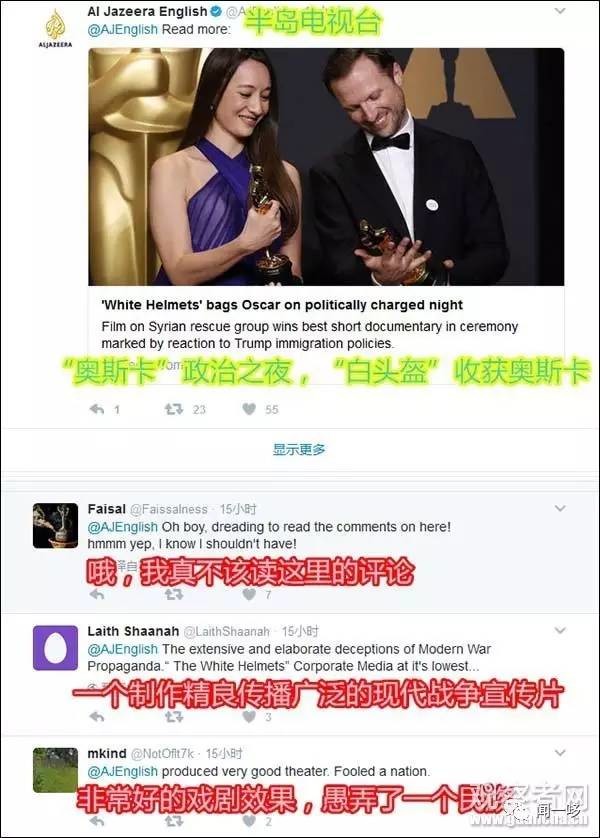Retweet Laith Shaanah's tweet
This screenshot has width=600, height=838.
click(x=174, y=717)
